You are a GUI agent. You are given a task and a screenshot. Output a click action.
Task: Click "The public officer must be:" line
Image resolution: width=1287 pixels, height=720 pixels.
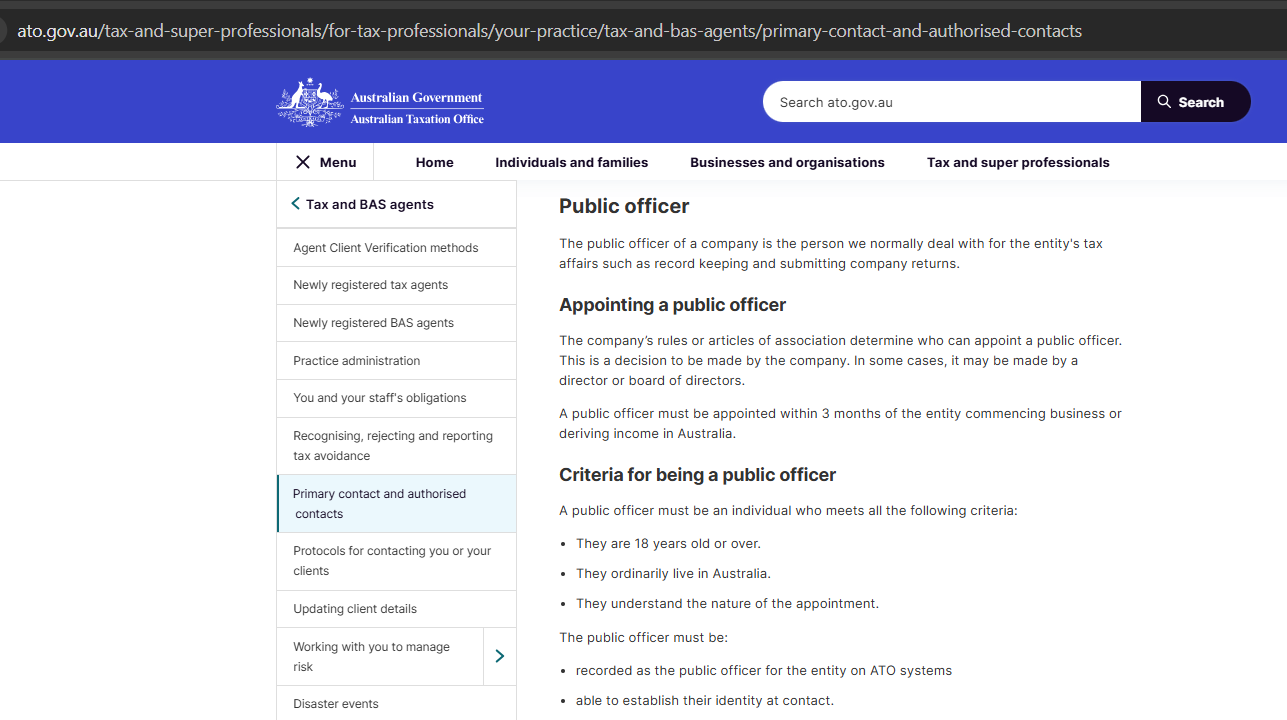pyautogui.click(x=643, y=637)
